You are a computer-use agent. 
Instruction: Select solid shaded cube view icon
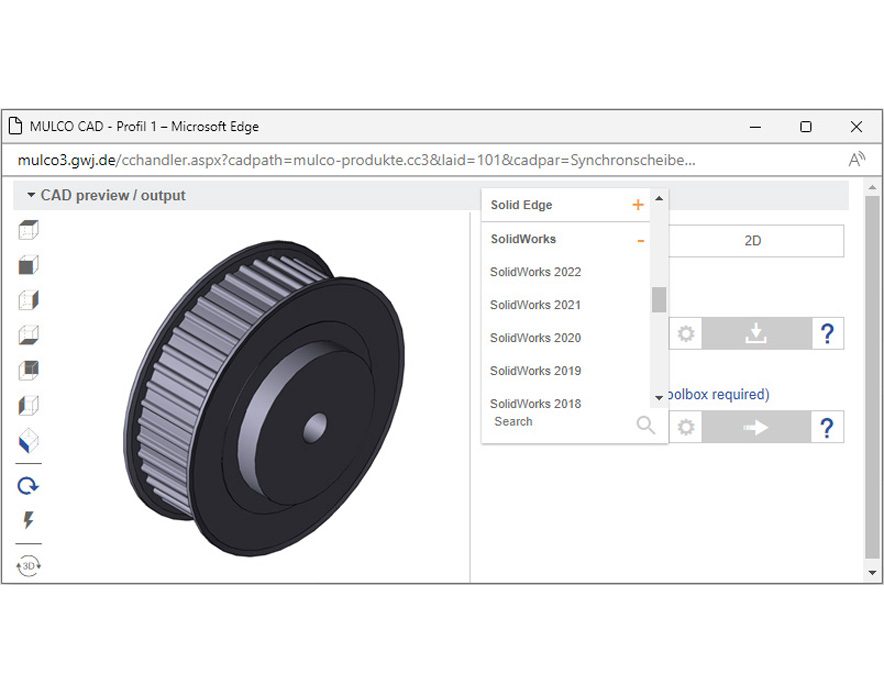(x=28, y=265)
